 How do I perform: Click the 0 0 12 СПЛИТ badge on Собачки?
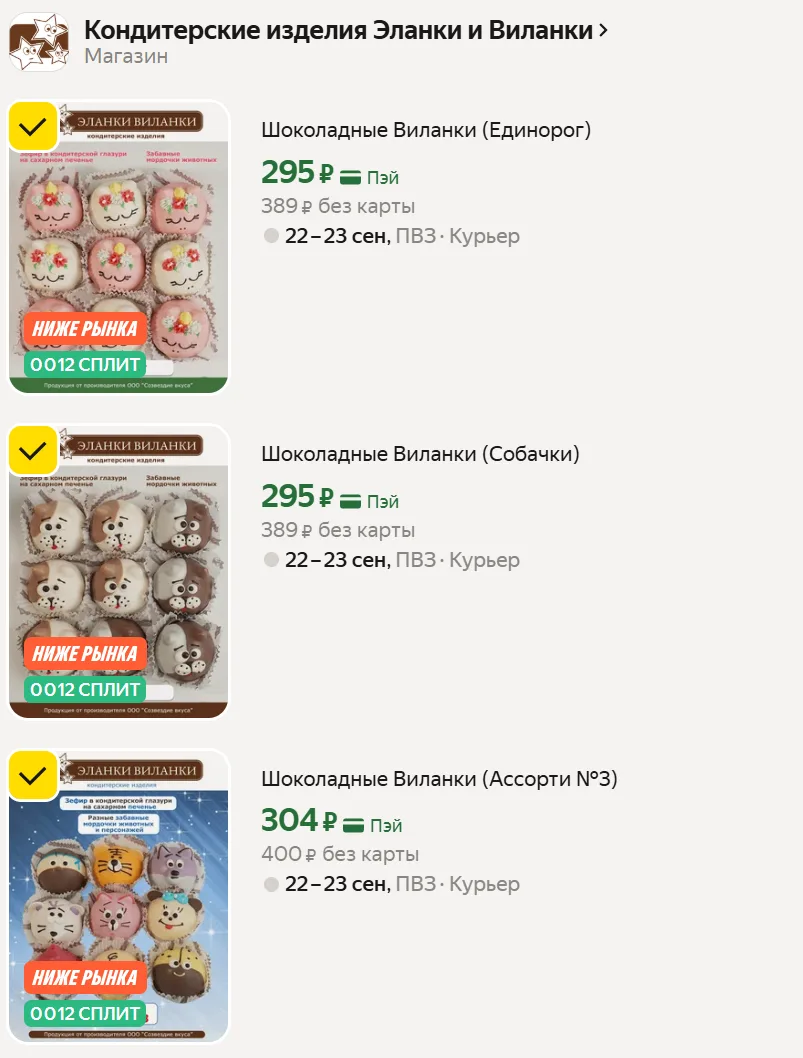click(85, 690)
